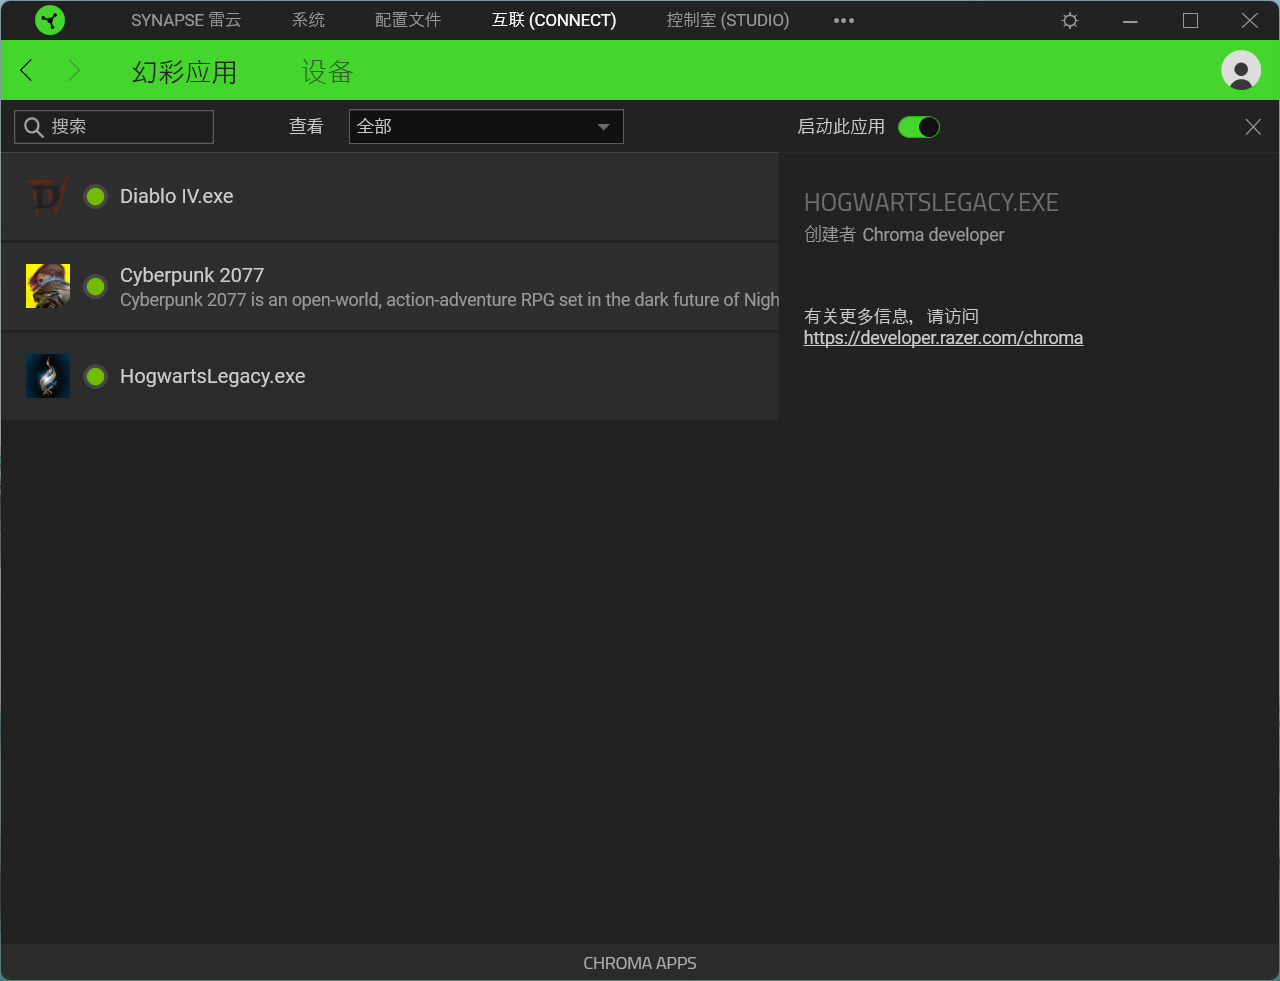
Task: Close the HogwartsLegacy detail panel
Action: (1253, 127)
